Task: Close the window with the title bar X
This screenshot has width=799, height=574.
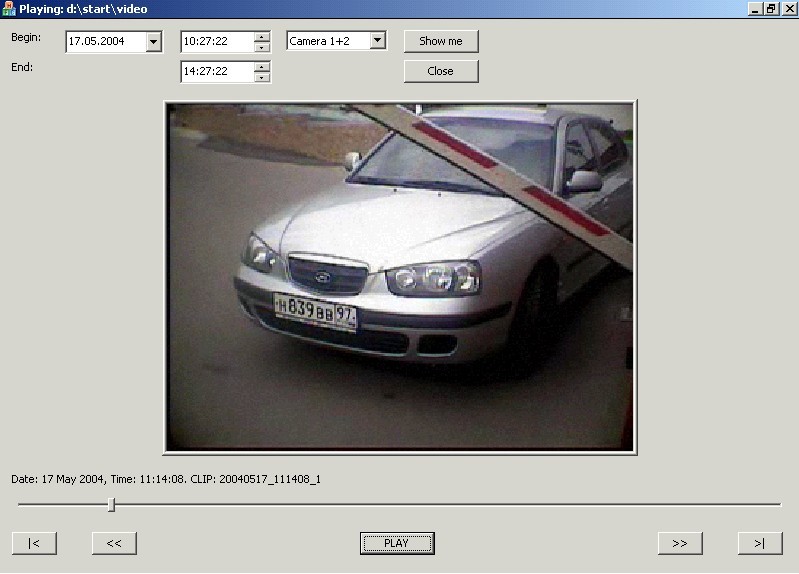Action: 789,9
